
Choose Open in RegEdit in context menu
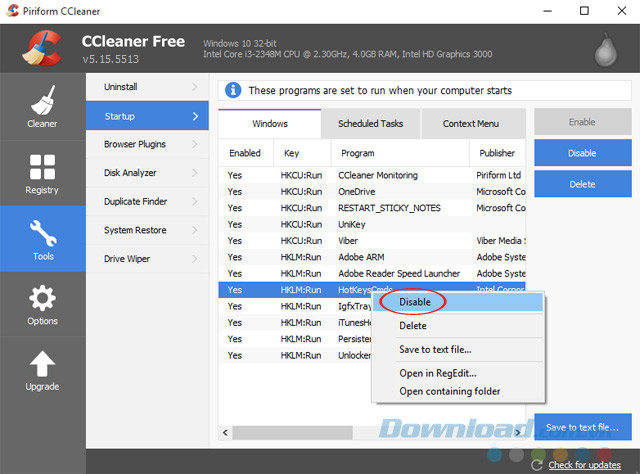click(458, 373)
